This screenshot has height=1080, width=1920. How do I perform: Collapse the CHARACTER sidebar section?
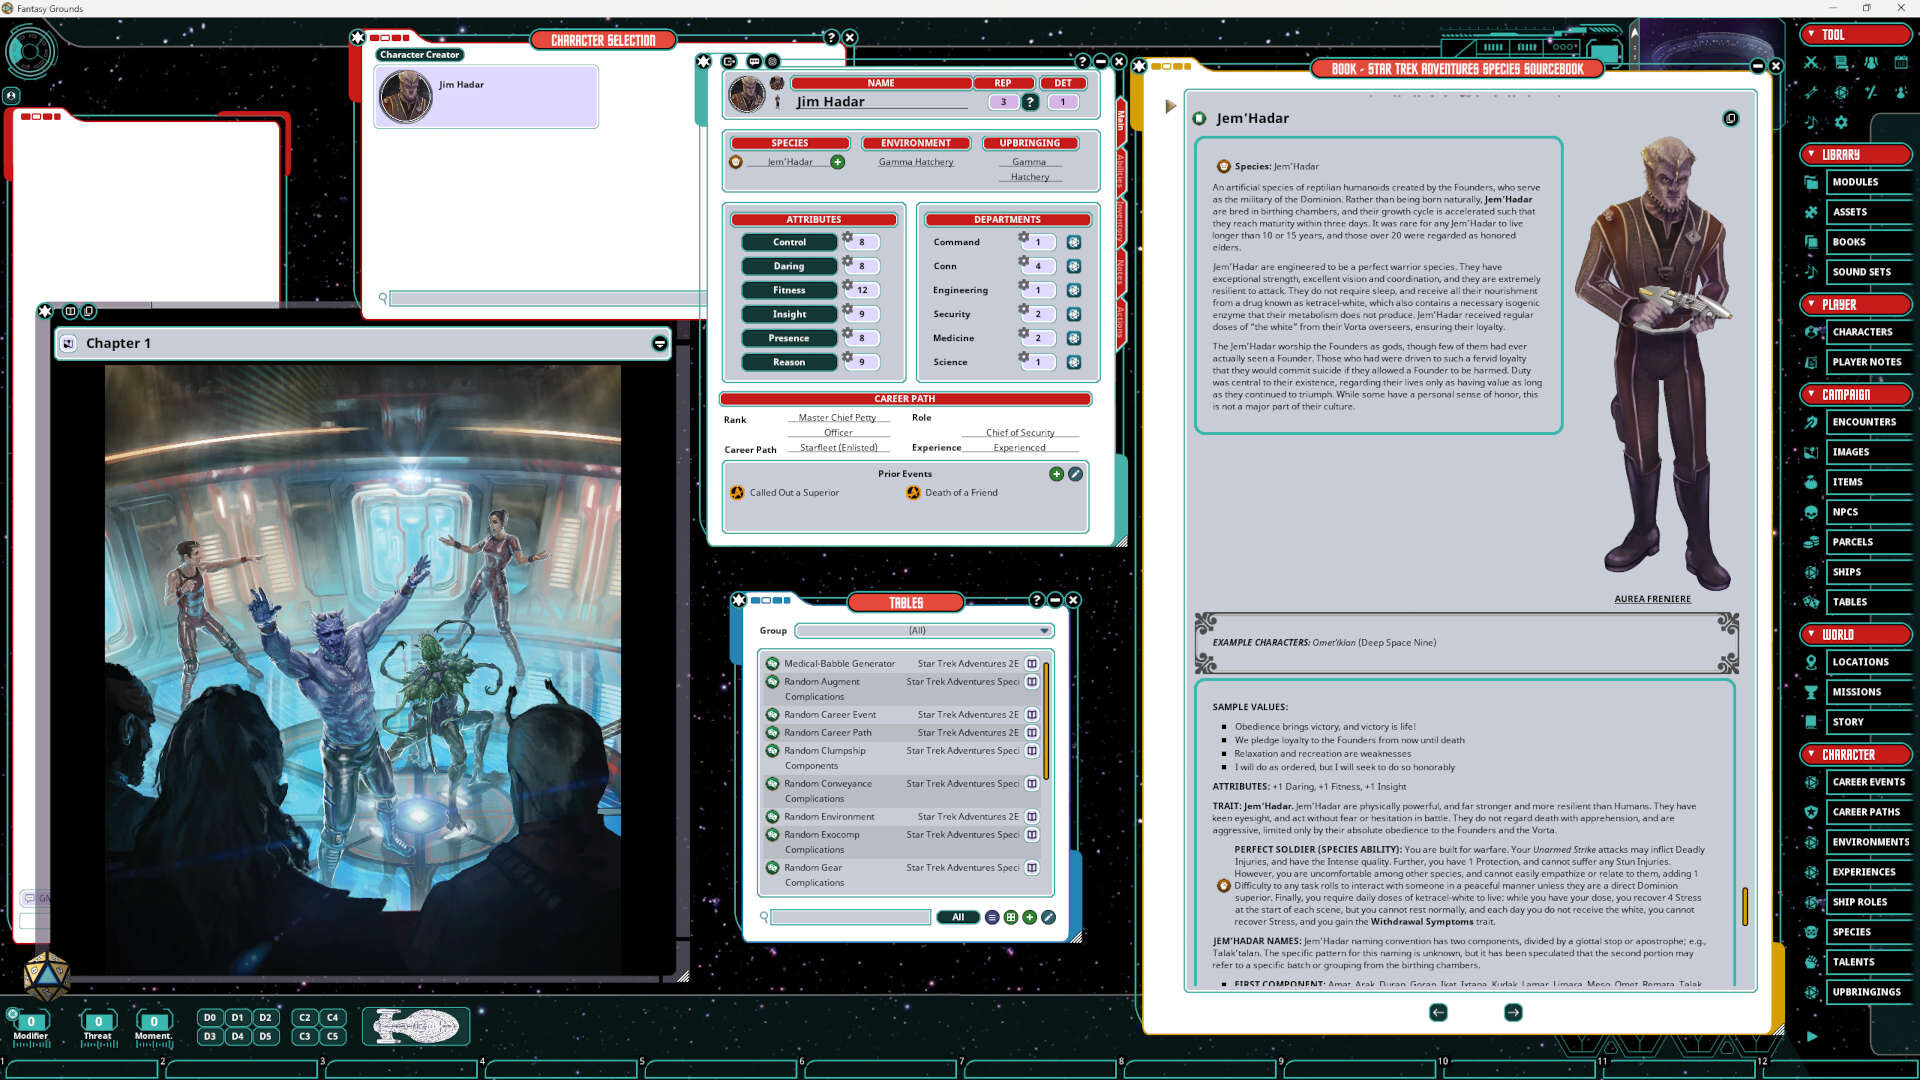point(1855,754)
